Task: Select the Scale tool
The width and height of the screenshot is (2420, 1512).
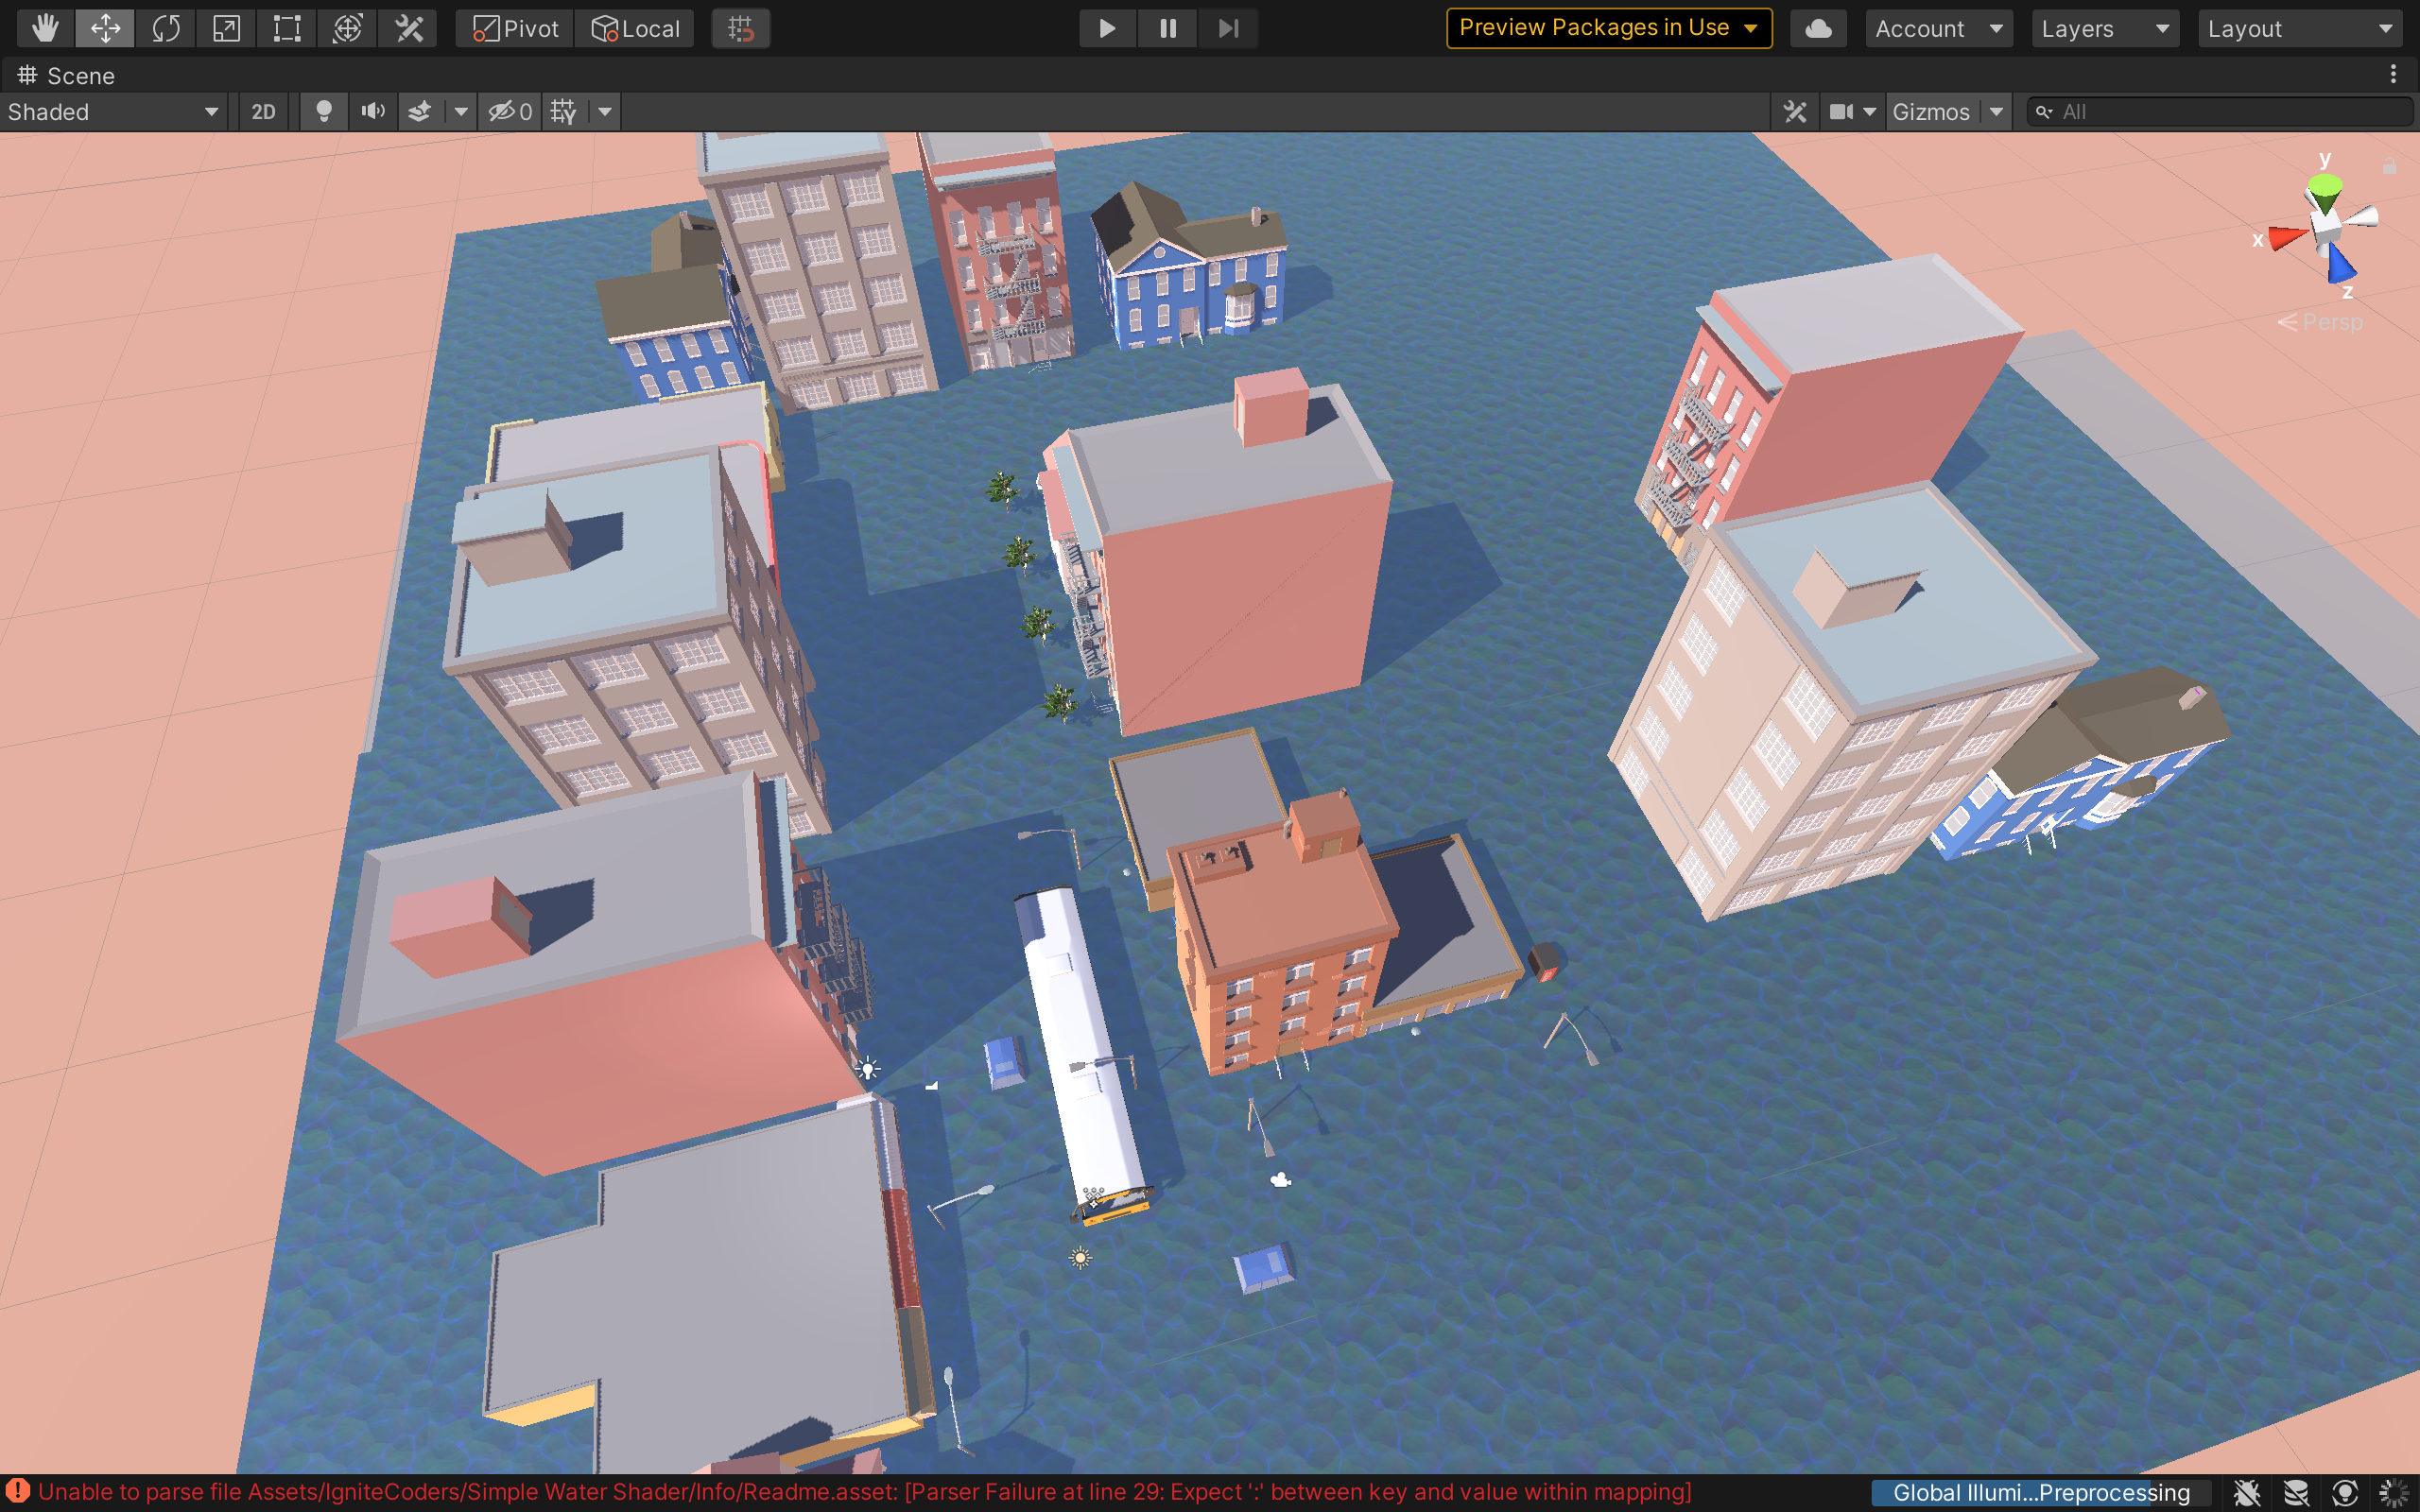Action: point(227,28)
